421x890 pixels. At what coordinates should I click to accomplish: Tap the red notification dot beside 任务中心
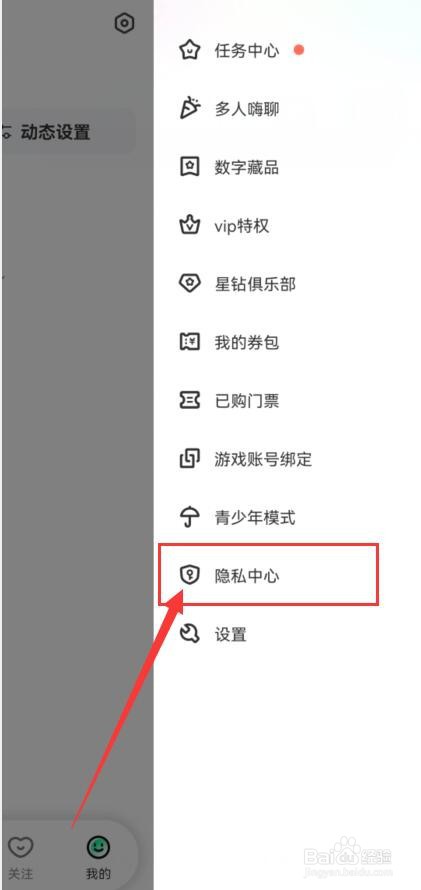(298, 50)
